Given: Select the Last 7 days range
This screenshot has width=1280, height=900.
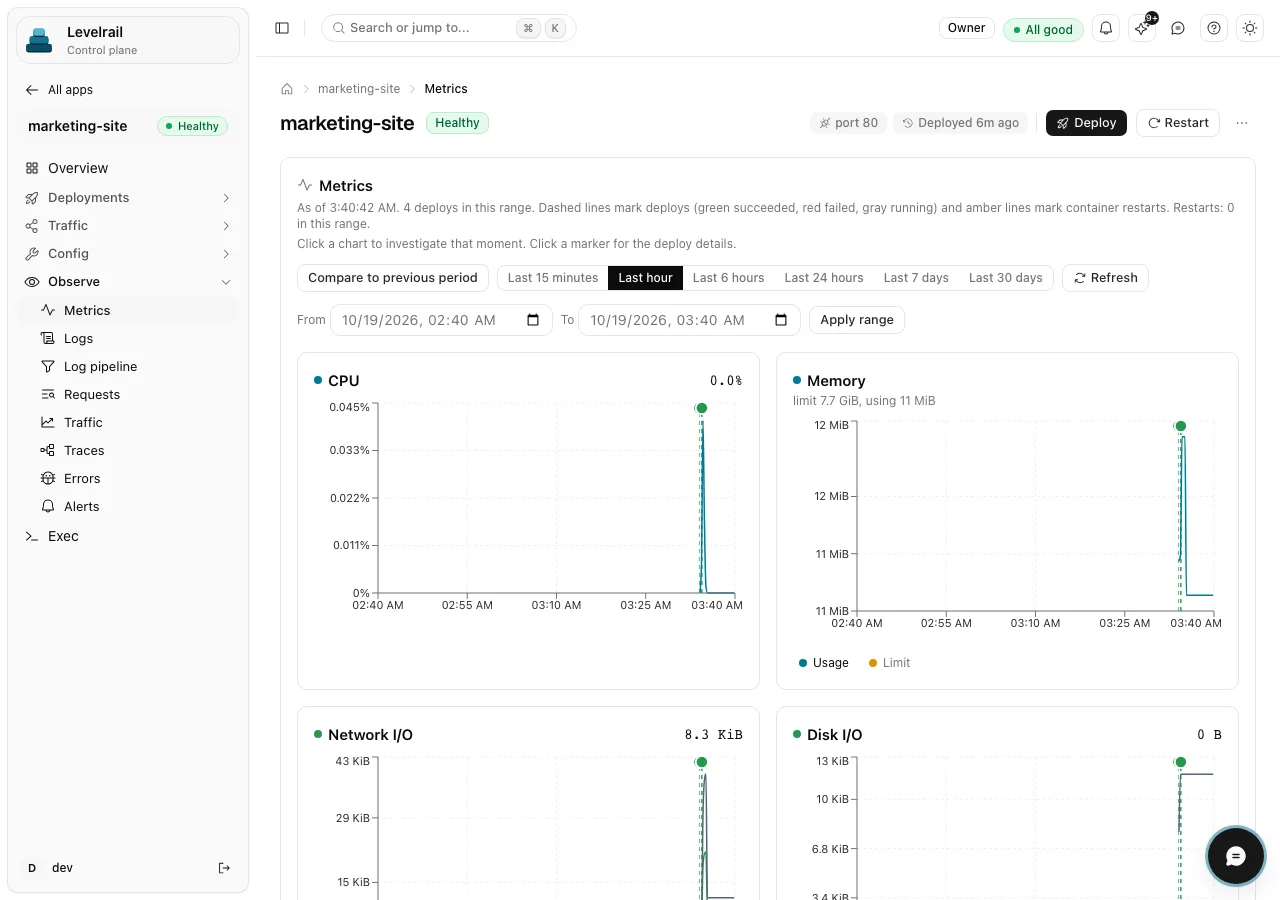Looking at the screenshot, I should pos(916,278).
